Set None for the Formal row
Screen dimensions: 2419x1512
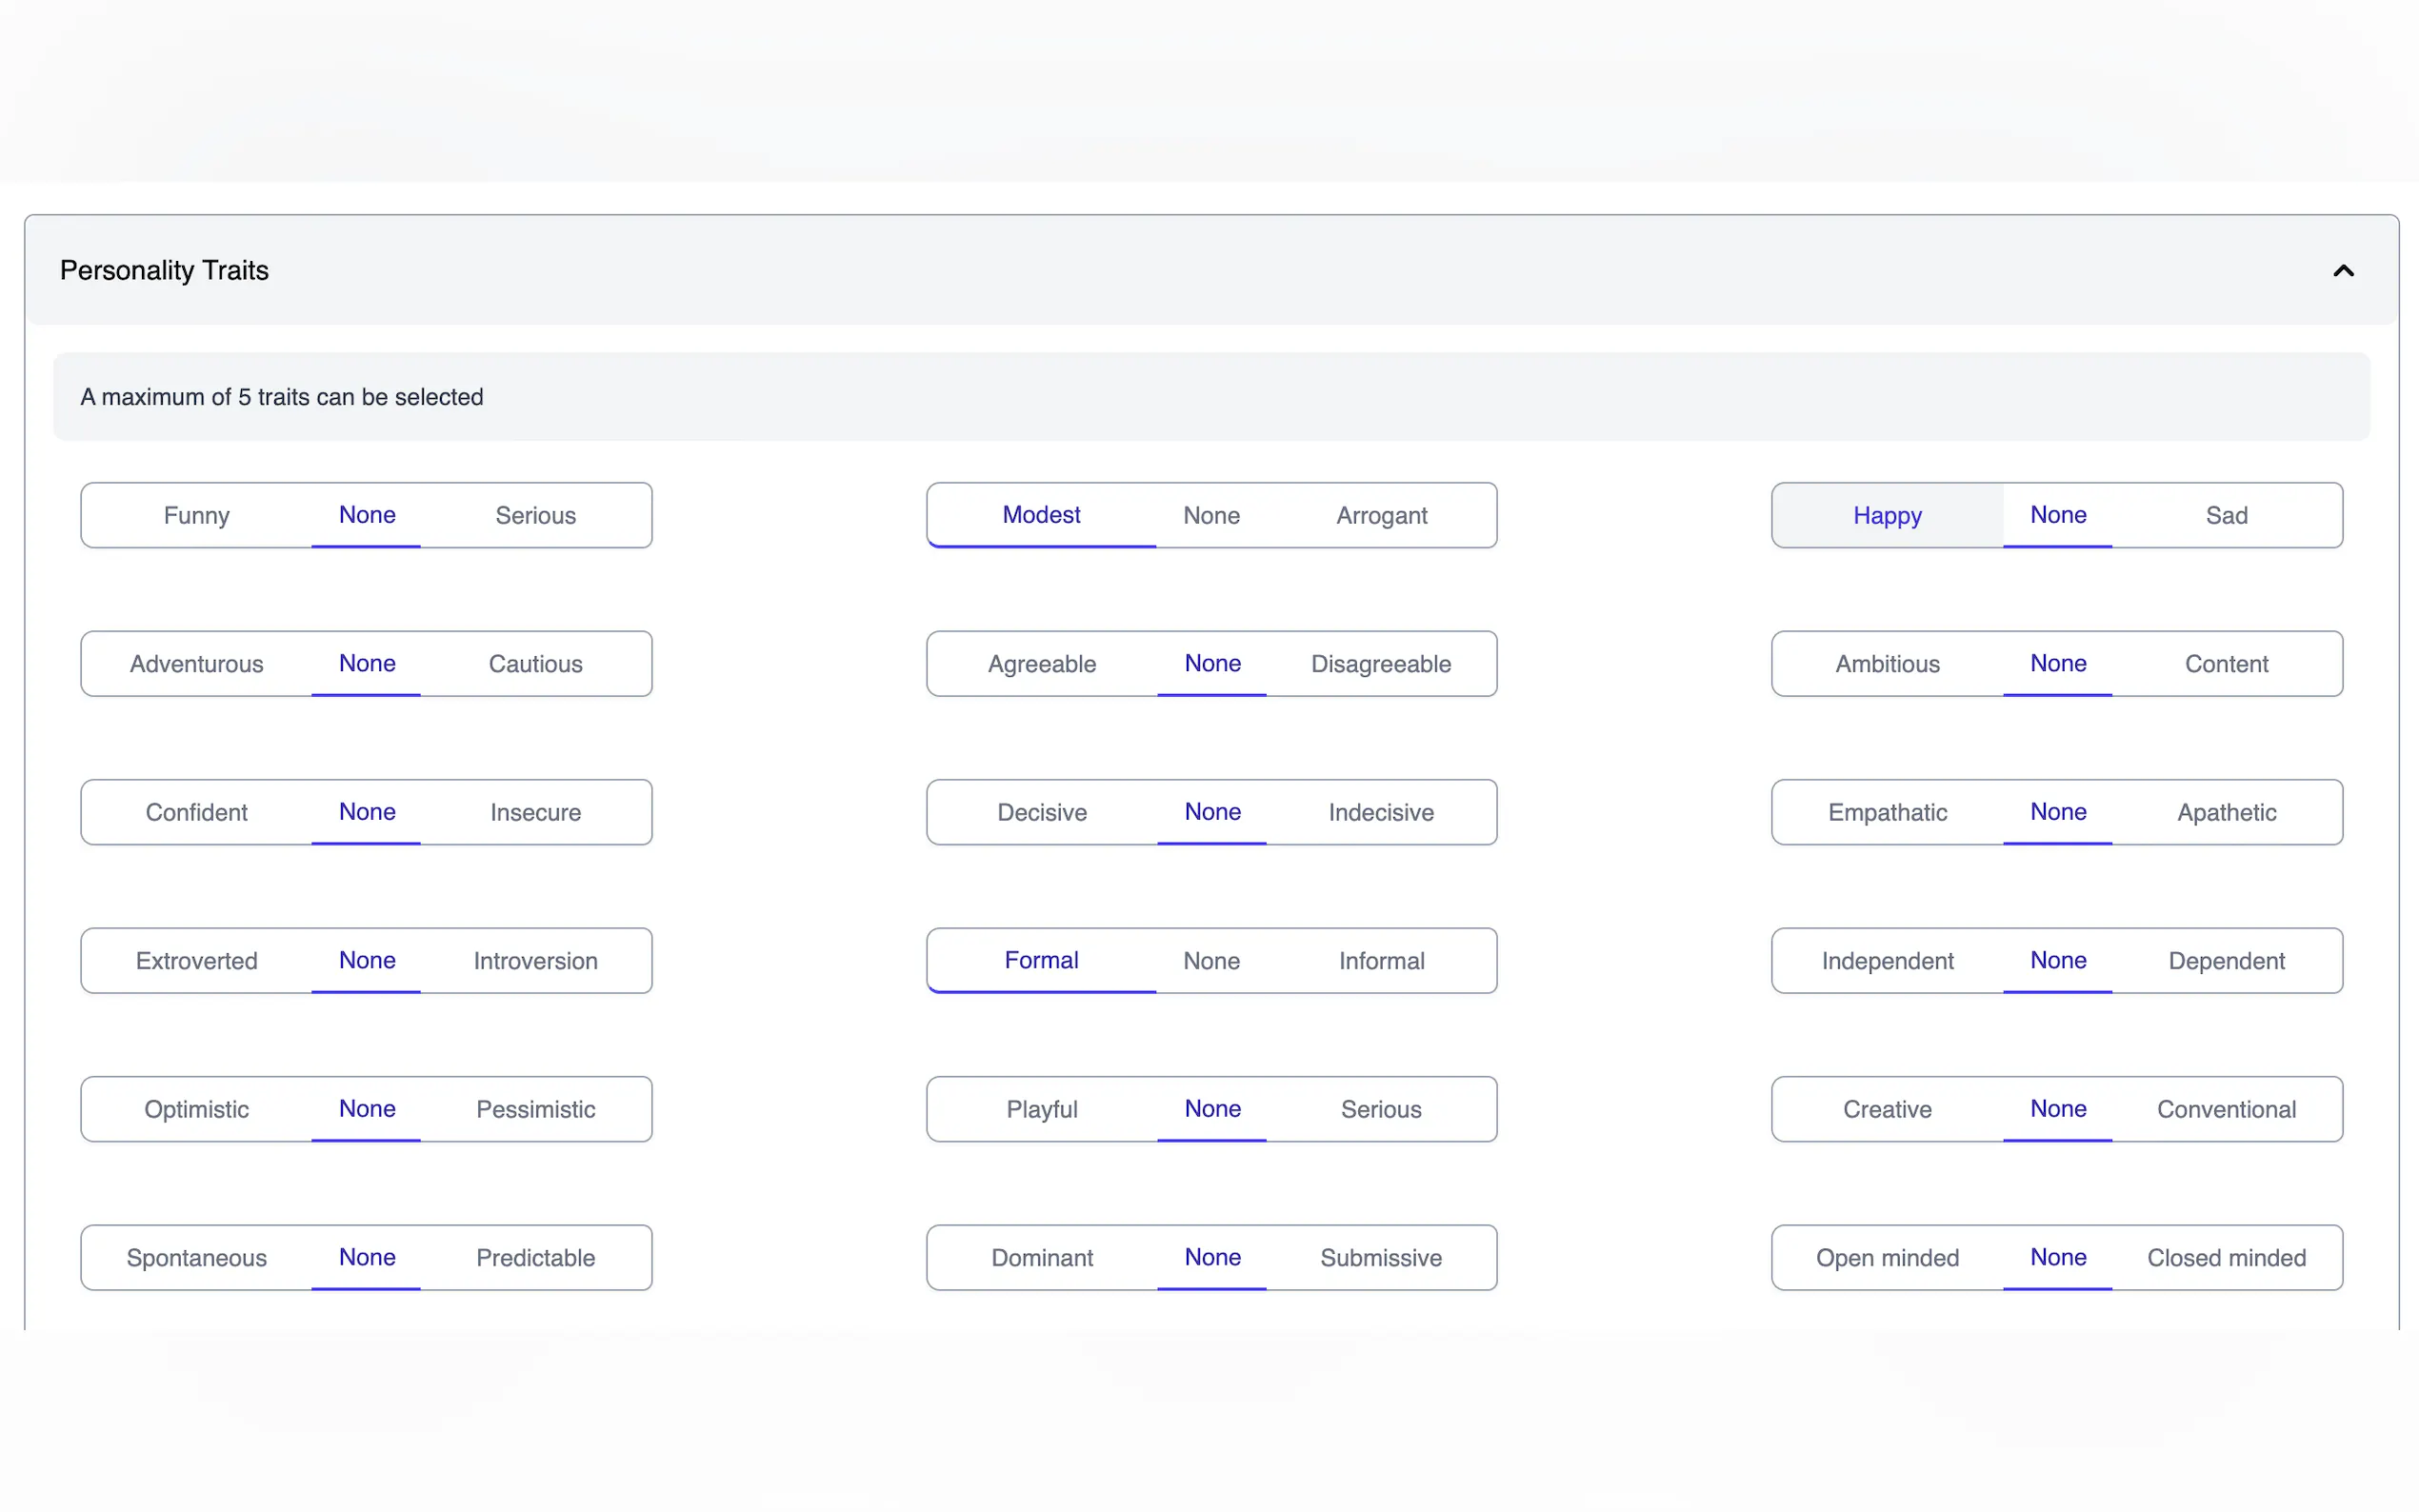(x=1210, y=960)
